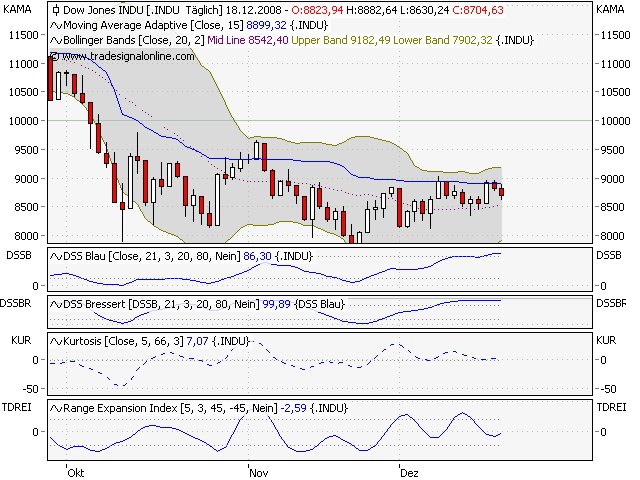Click the -50 label on Kurtosis left axis
This screenshot has height=480, width=640.
click(30, 389)
